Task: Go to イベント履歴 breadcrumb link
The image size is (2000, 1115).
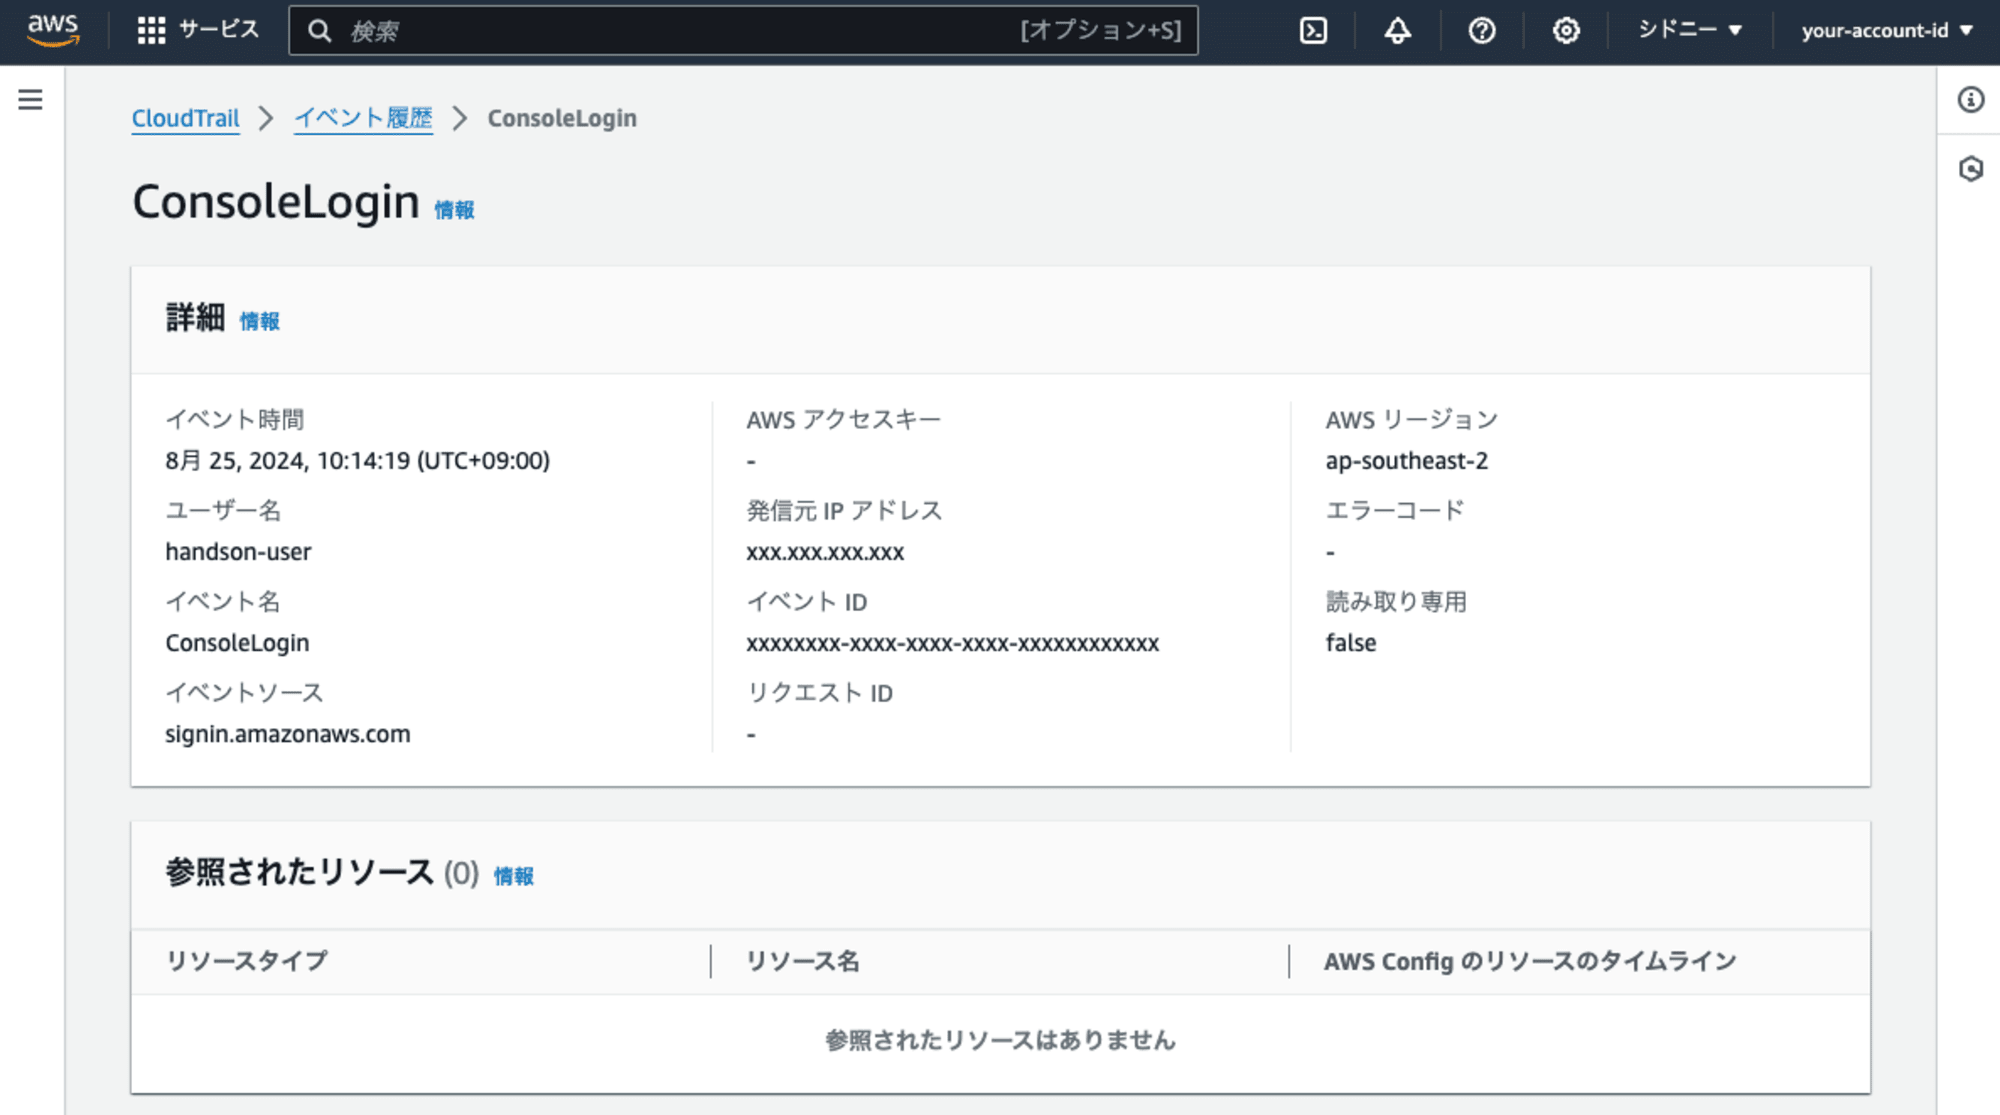Action: (363, 118)
